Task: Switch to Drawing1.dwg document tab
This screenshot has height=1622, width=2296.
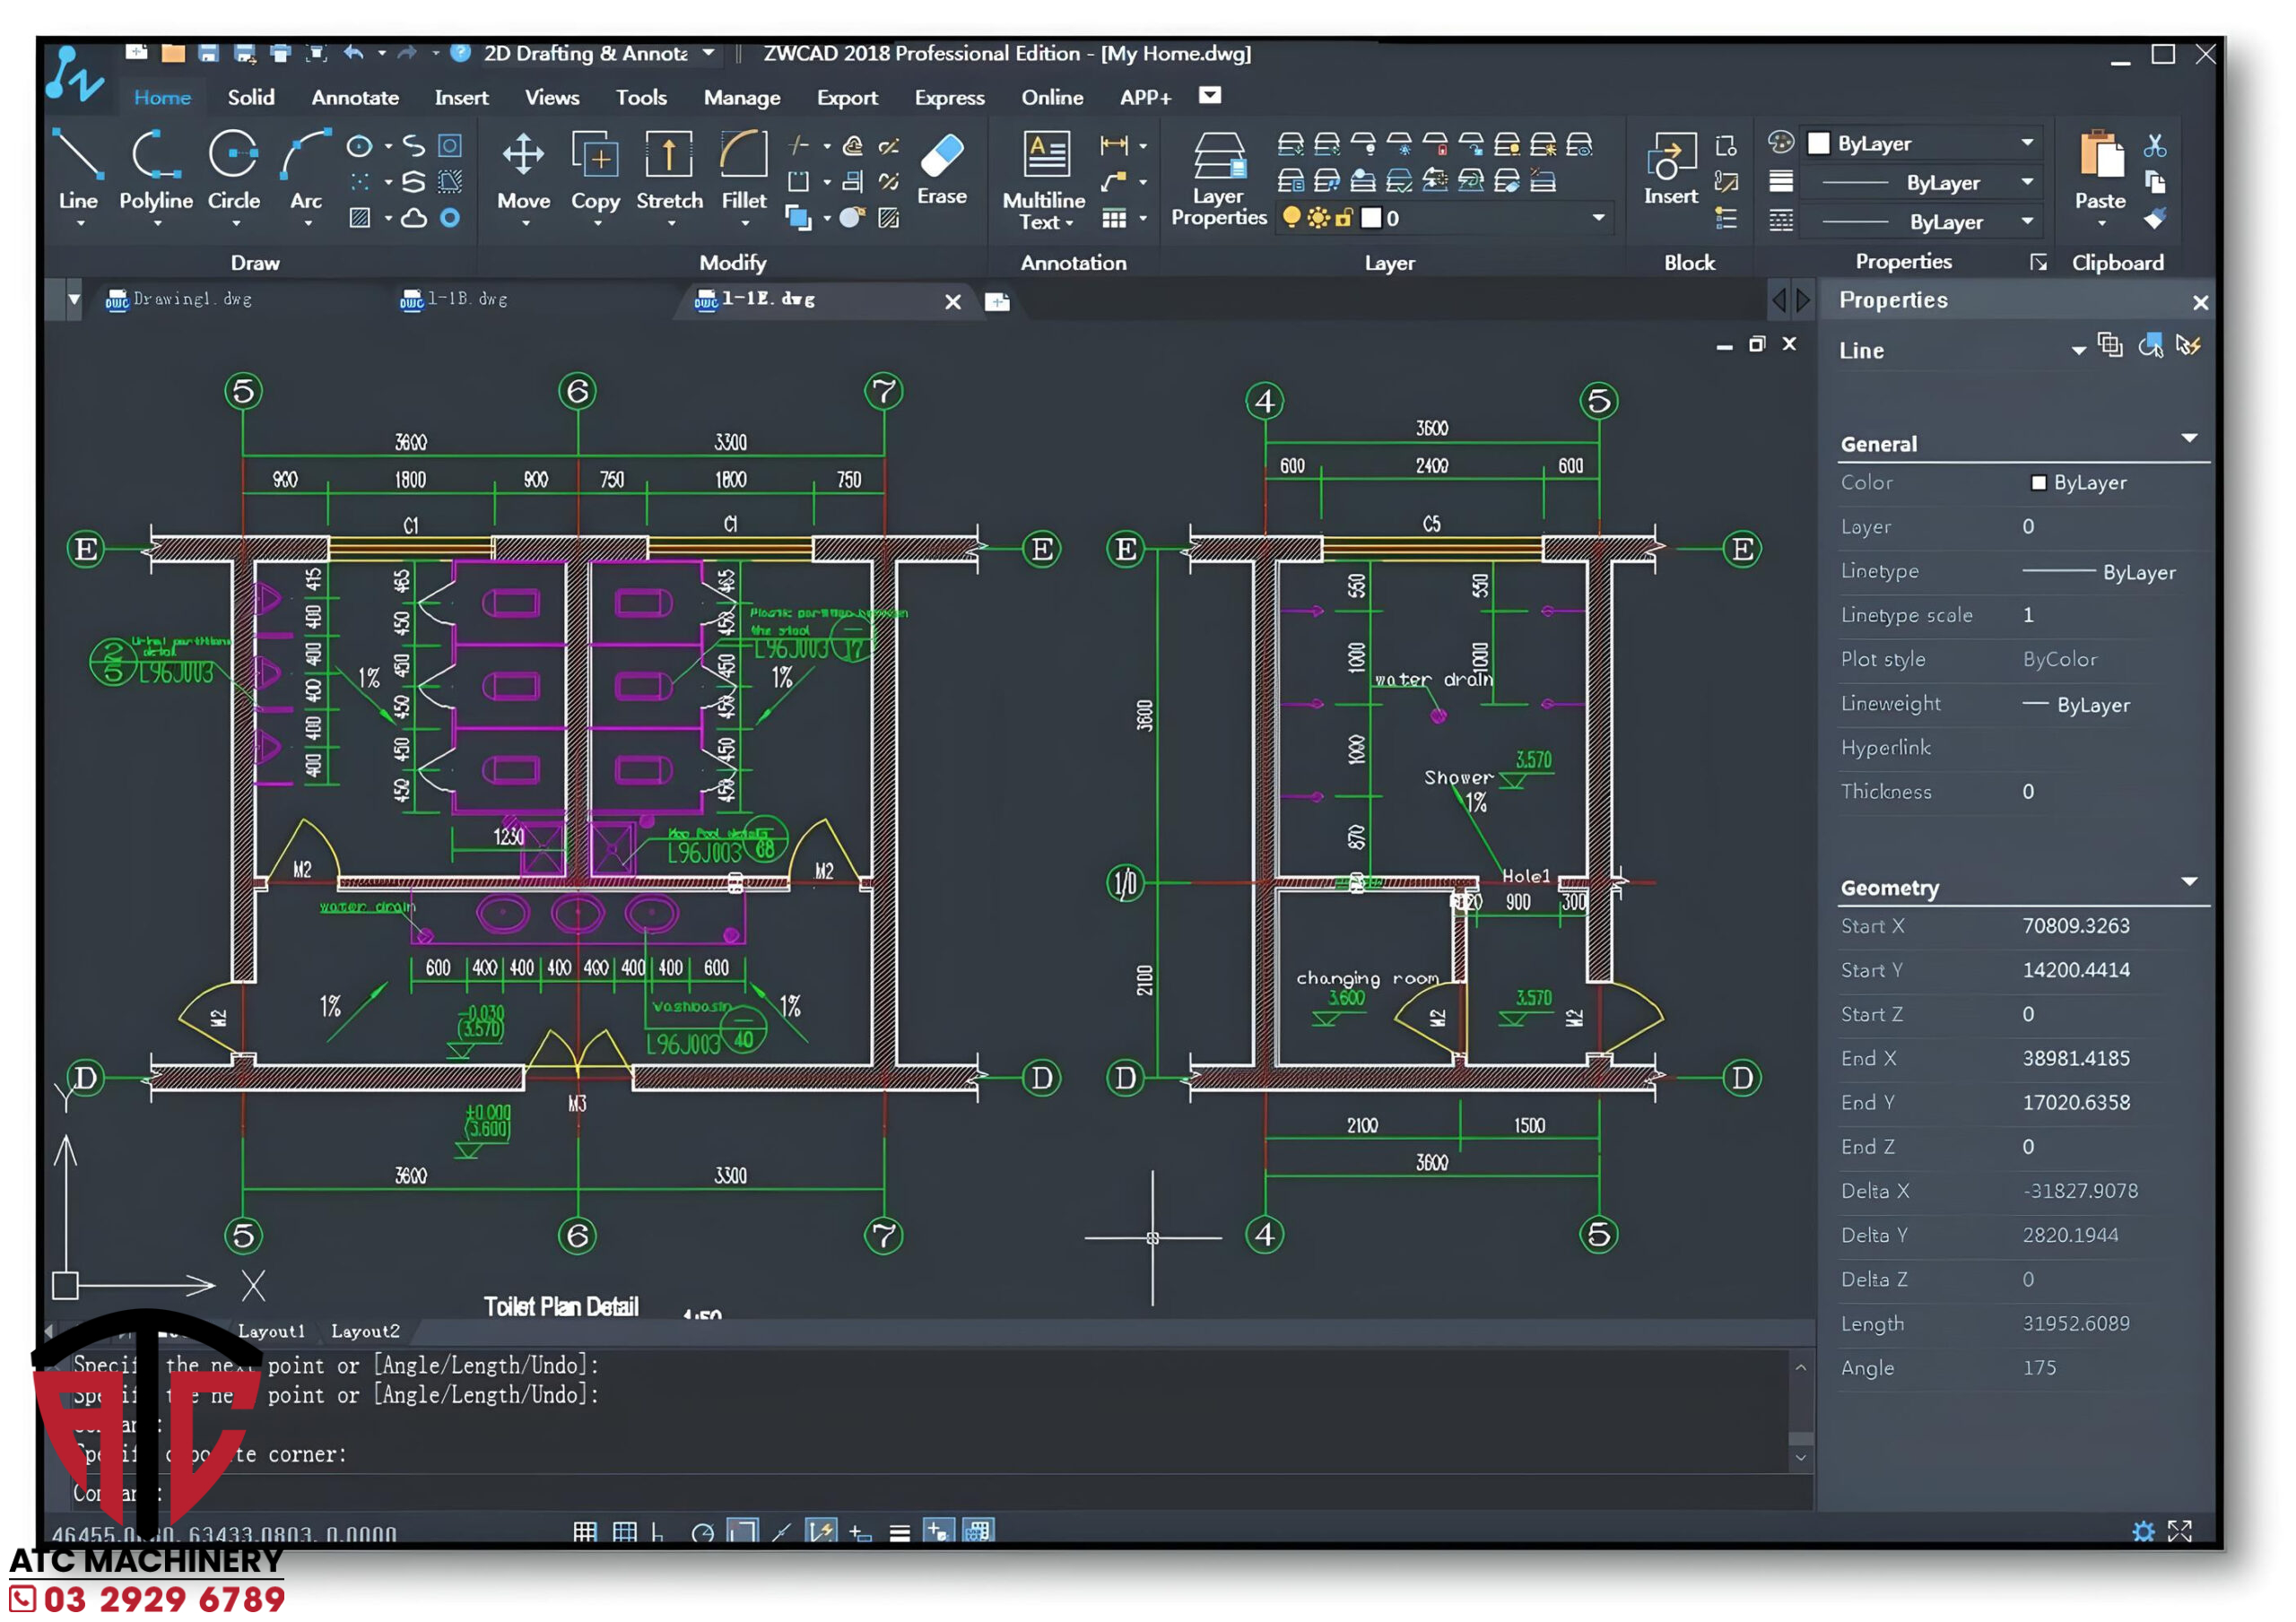Action: (x=192, y=299)
